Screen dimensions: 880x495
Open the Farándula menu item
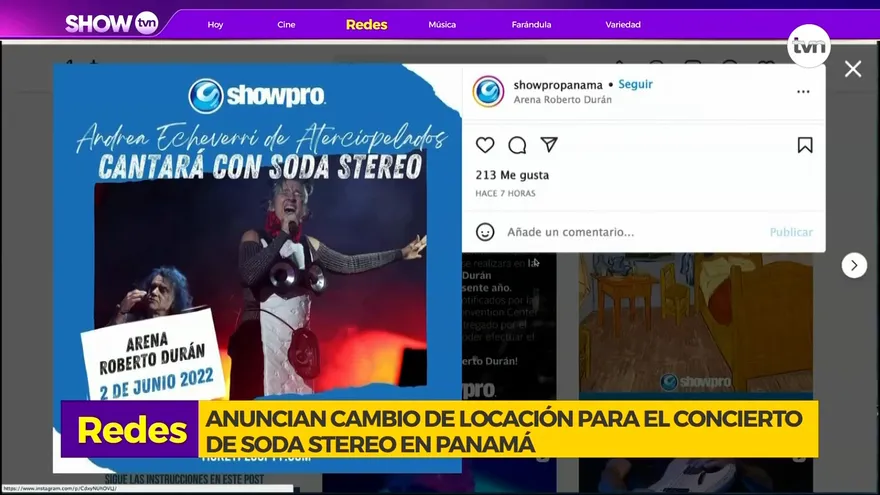[531, 25]
